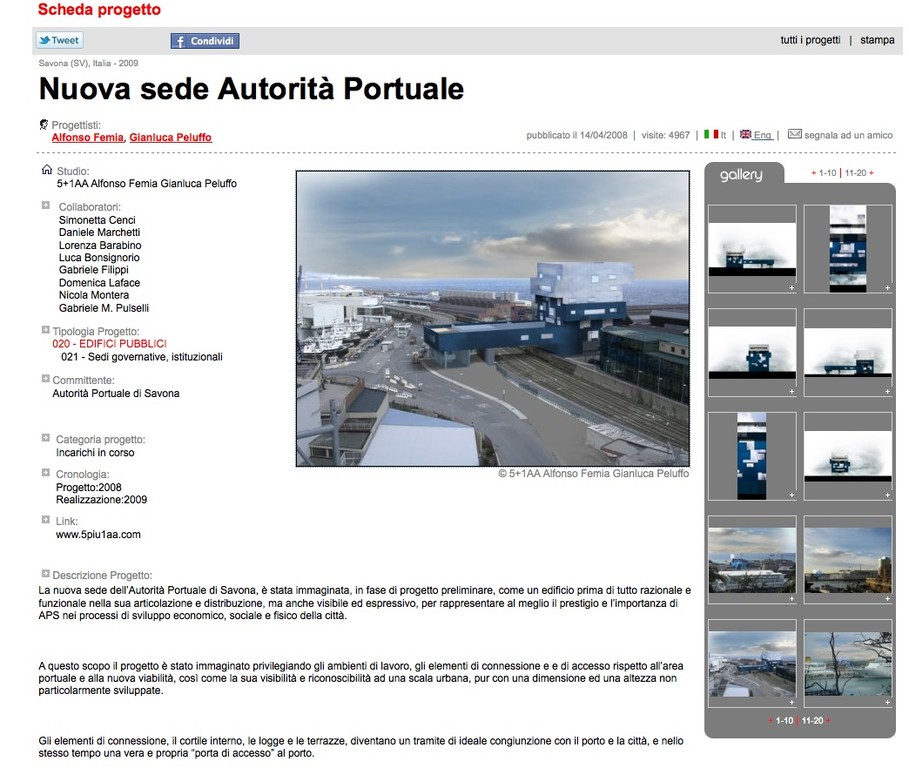Open the Alfonso Femia designer link
The image size is (909, 768).
[x=88, y=137]
